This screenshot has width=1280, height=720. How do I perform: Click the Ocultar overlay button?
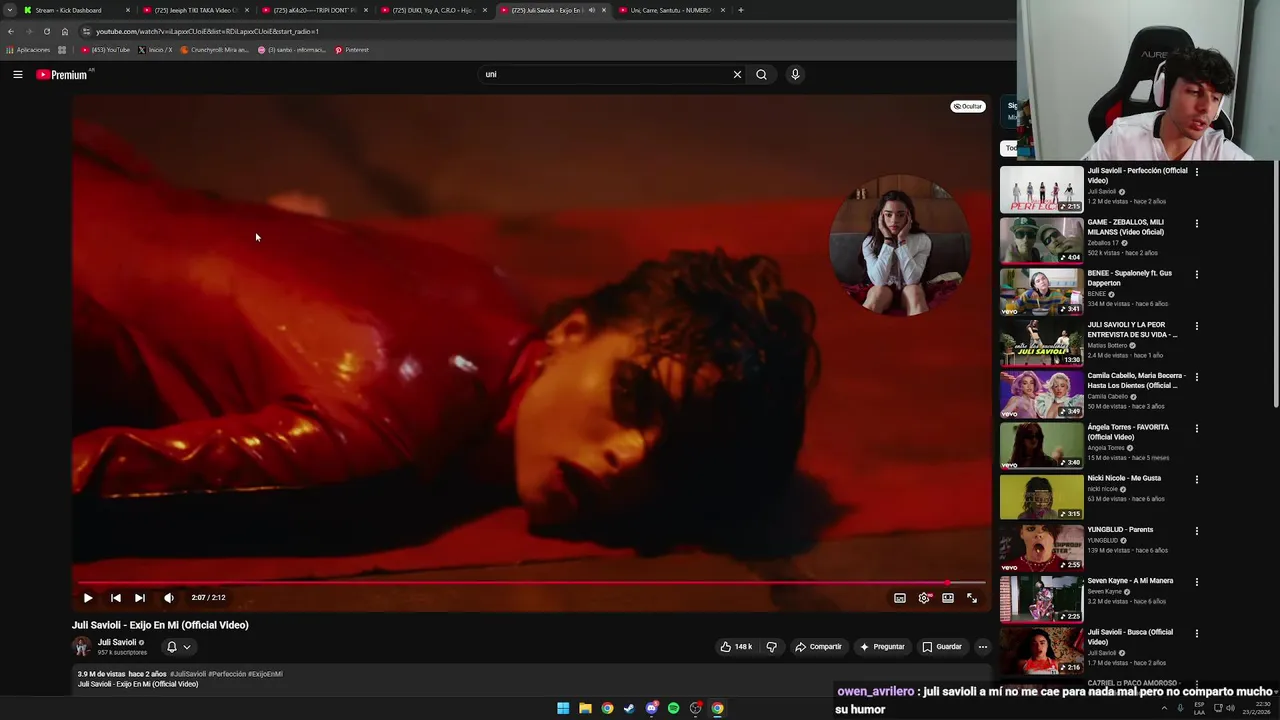tap(967, 106)
